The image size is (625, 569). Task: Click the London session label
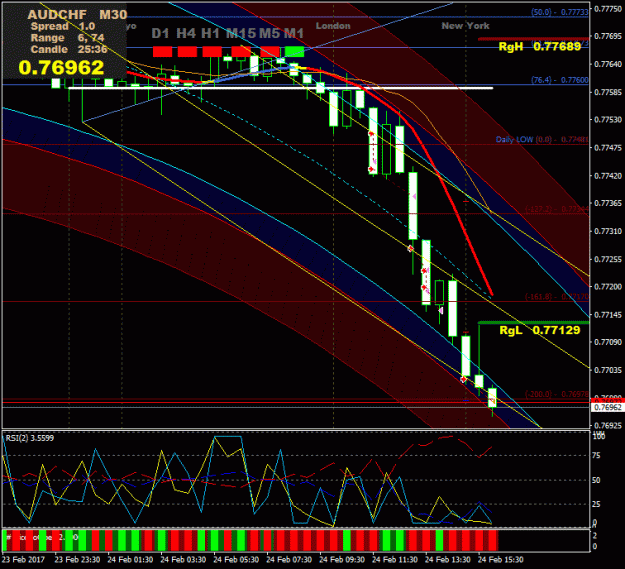[x=333, y=26]
